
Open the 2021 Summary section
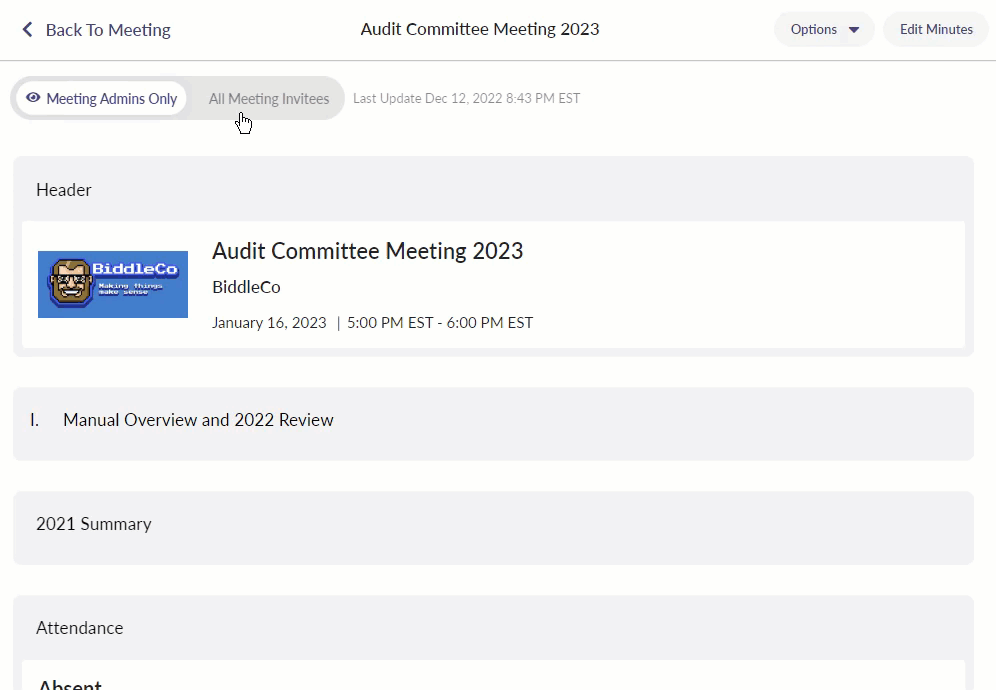click(x=94, y=524)
